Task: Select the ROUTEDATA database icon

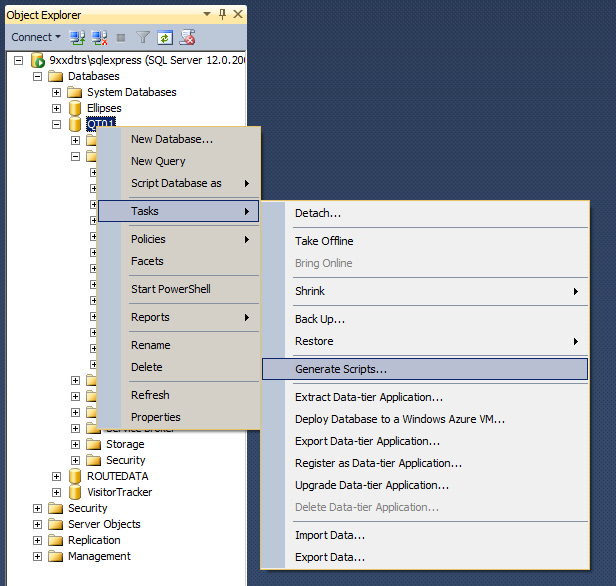Action: pyautogui.click(x=74, y=476)
